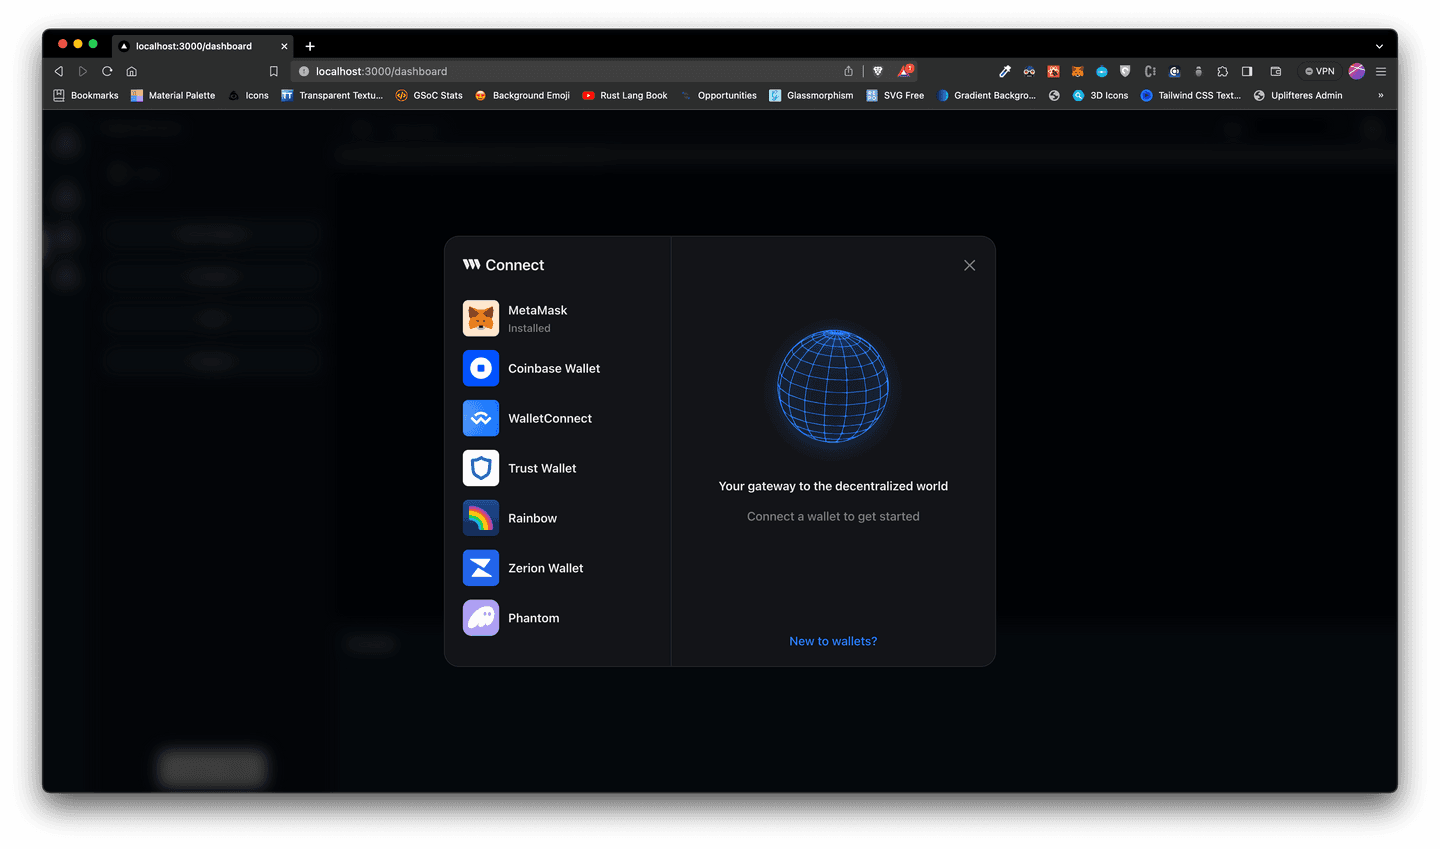1440x849 pixels.
Task: Bookmark this page with the bookmark icon
Action: coord(273,71)
